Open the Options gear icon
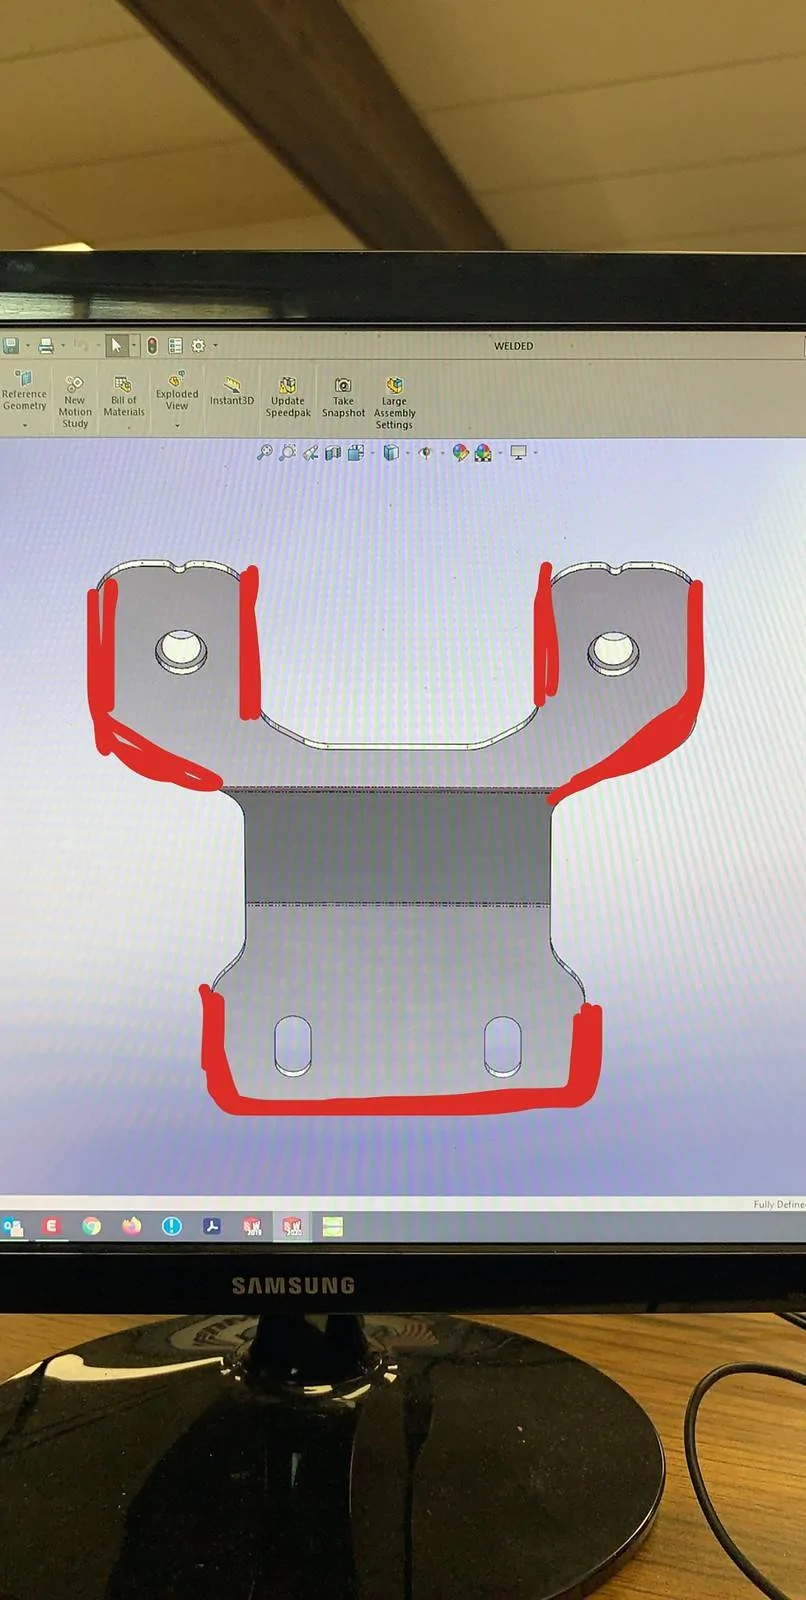The height and width of the screenshot is (1600, 806). (x=198, y=346)
